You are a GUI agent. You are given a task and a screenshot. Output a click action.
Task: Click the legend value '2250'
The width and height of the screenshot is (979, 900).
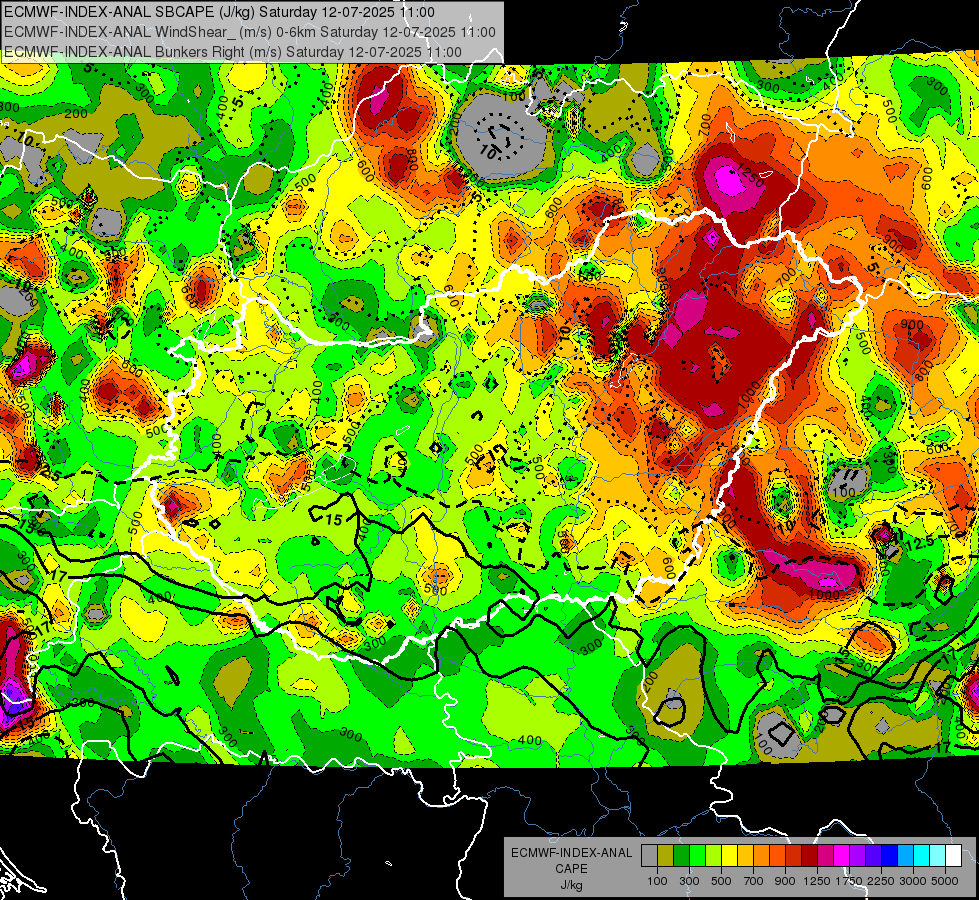(881, 881)
